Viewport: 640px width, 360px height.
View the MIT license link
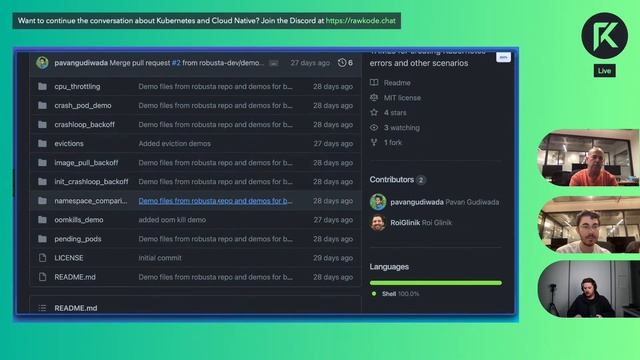402,98
